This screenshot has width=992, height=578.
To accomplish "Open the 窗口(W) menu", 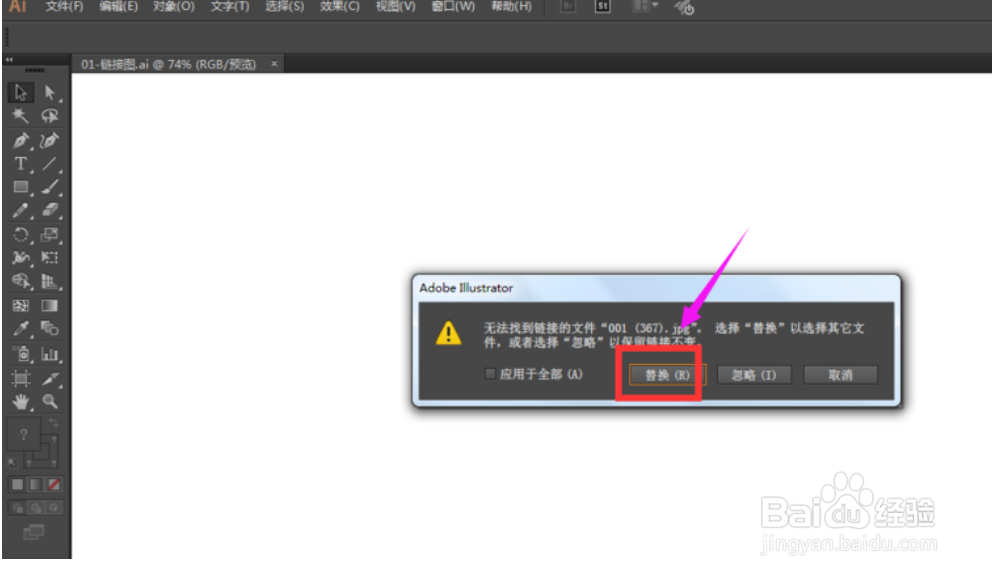I will 453,7.
